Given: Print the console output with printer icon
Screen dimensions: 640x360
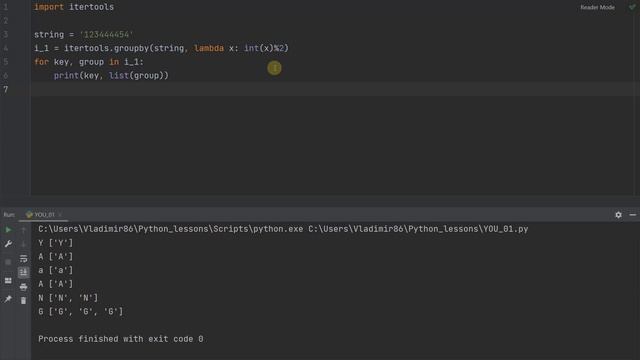Looking at the screenshot, I should click(23, 287).
